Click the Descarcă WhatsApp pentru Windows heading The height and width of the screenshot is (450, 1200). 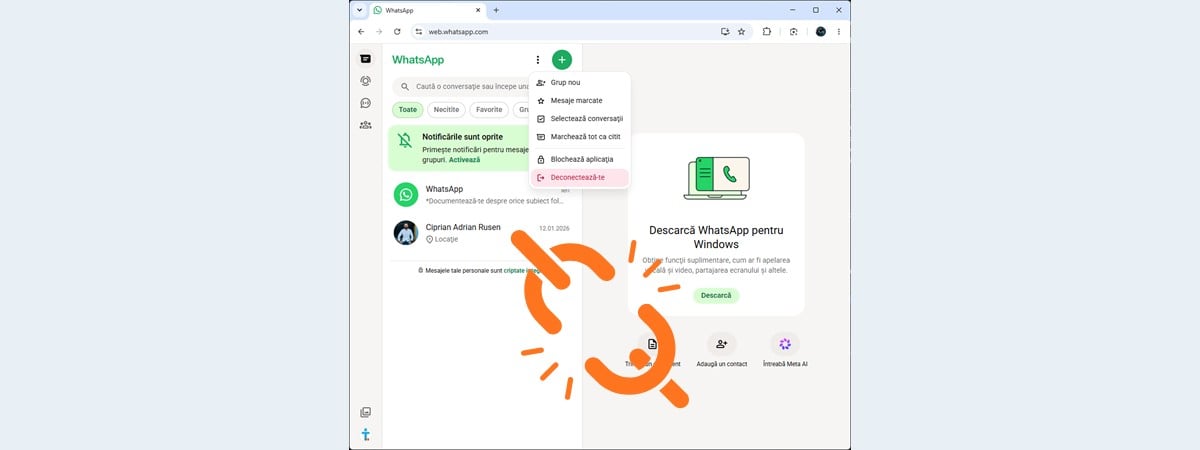[716, 236]
